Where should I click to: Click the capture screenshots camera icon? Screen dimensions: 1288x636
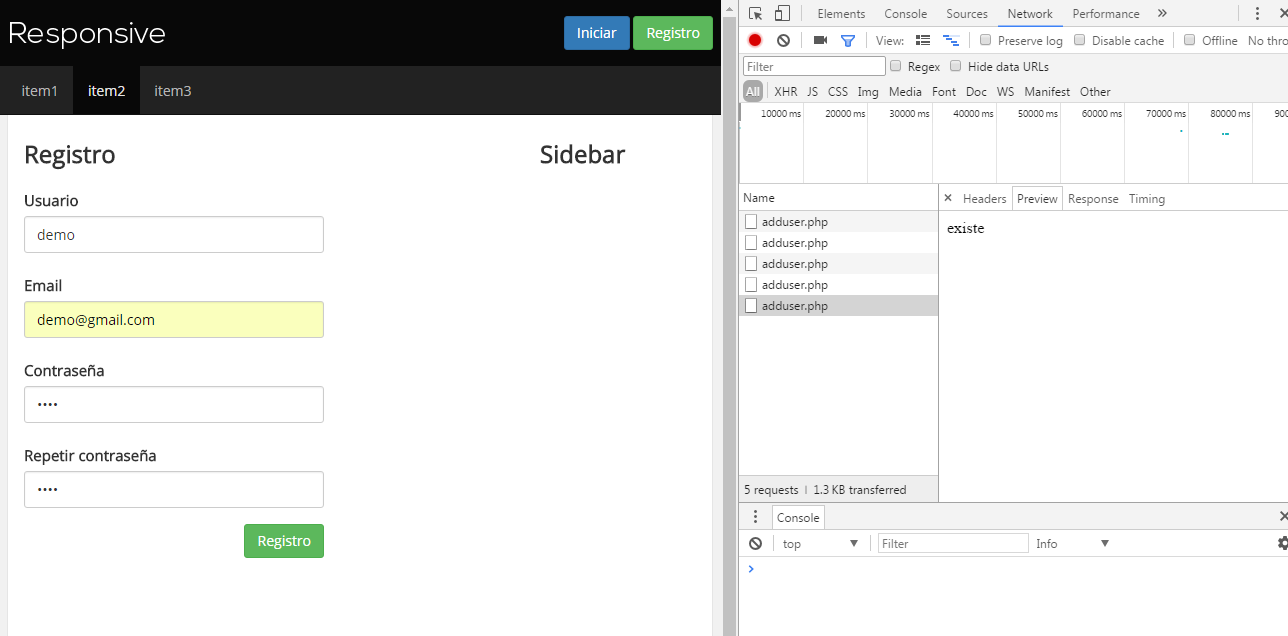tap(820, 40)
